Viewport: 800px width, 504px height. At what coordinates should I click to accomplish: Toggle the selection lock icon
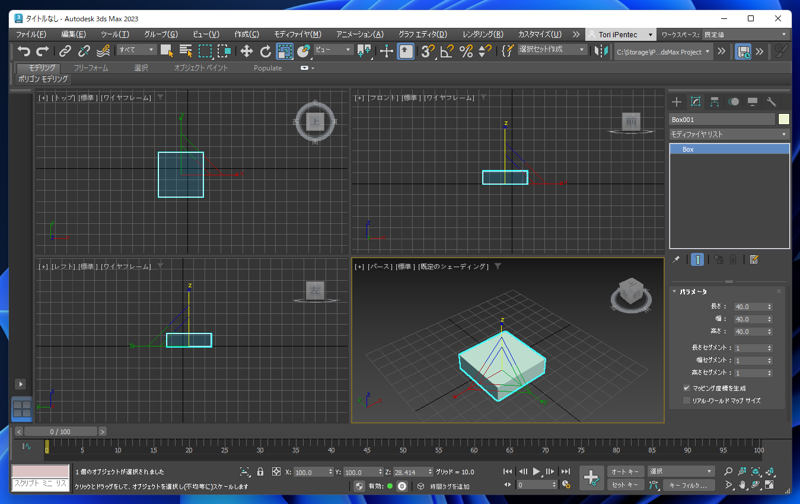260,472
